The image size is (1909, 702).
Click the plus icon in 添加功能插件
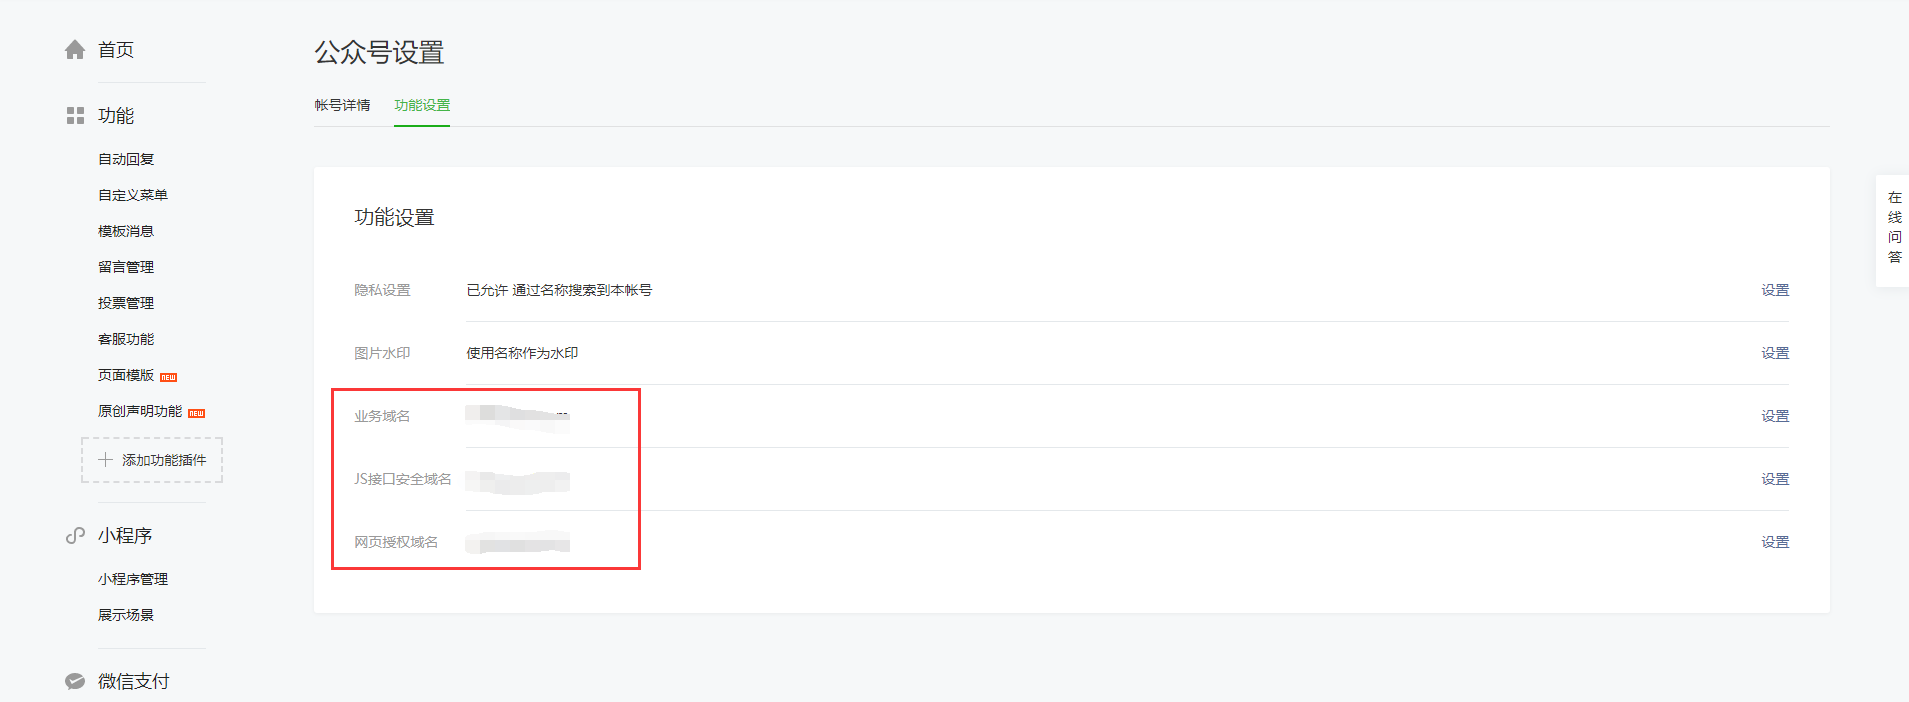(105, 460)
